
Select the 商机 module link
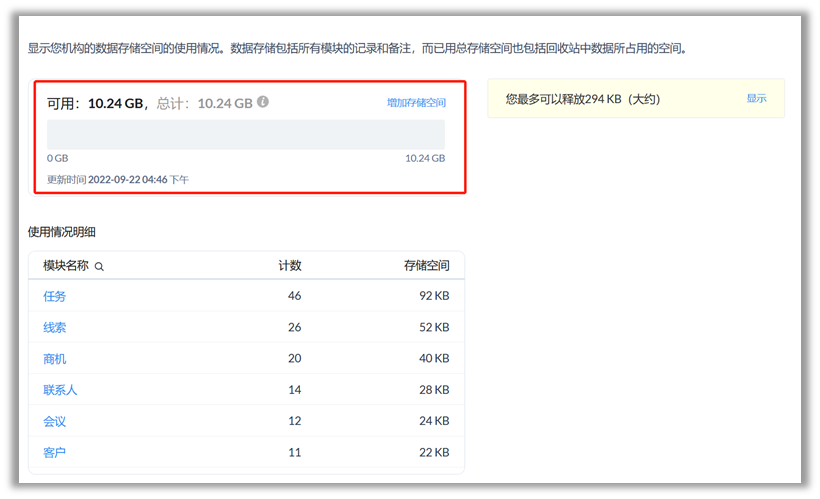55,359
